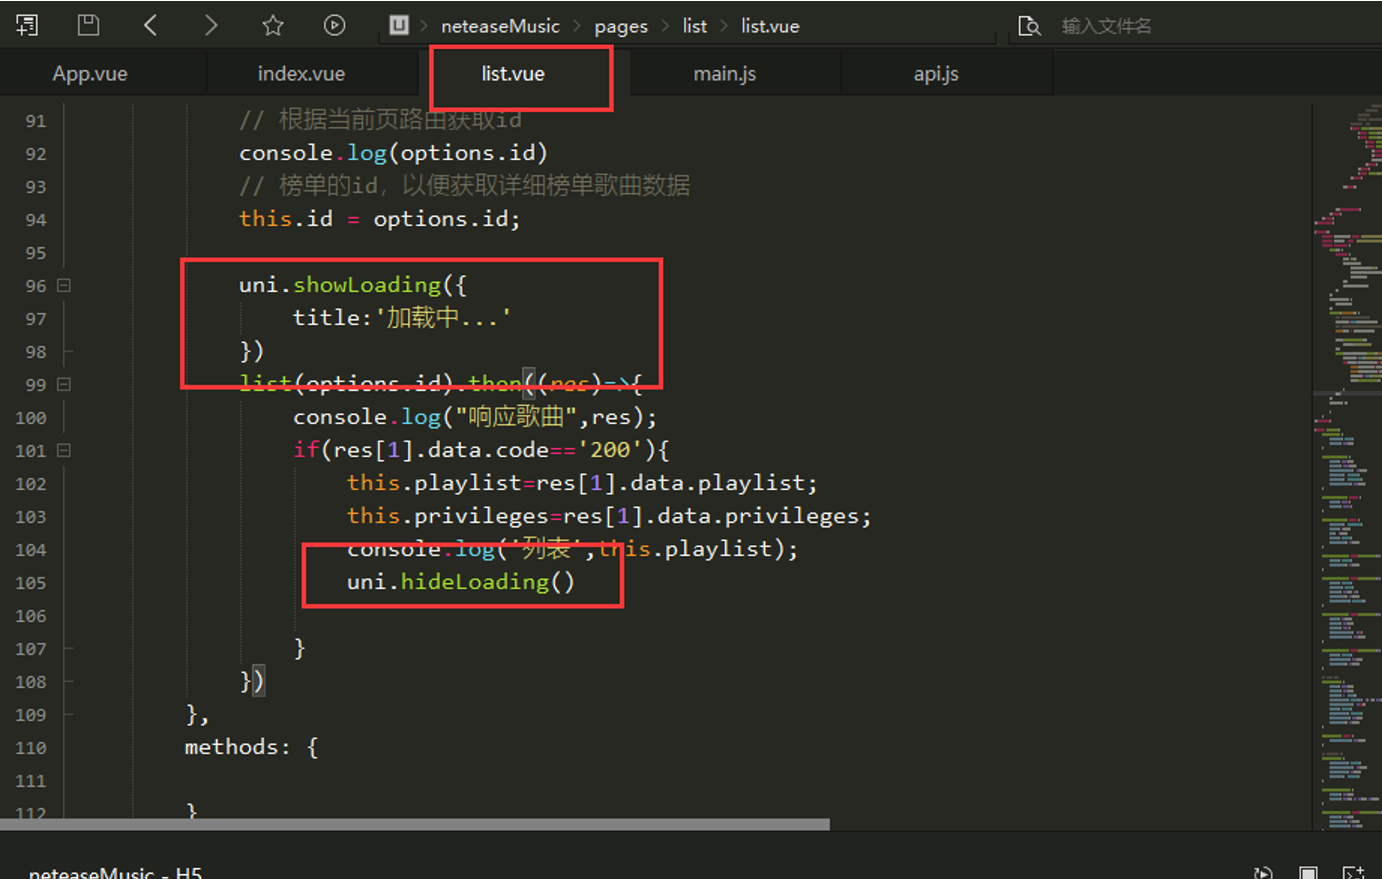Click the methods: { code line

coord(251,747)
